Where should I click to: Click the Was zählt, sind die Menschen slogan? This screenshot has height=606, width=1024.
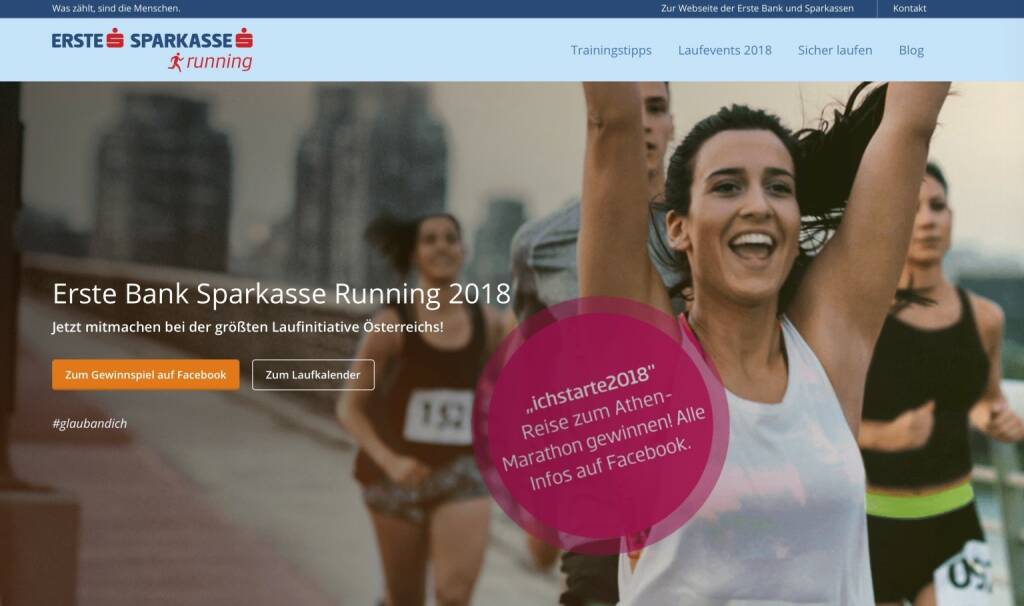(116, 8)
